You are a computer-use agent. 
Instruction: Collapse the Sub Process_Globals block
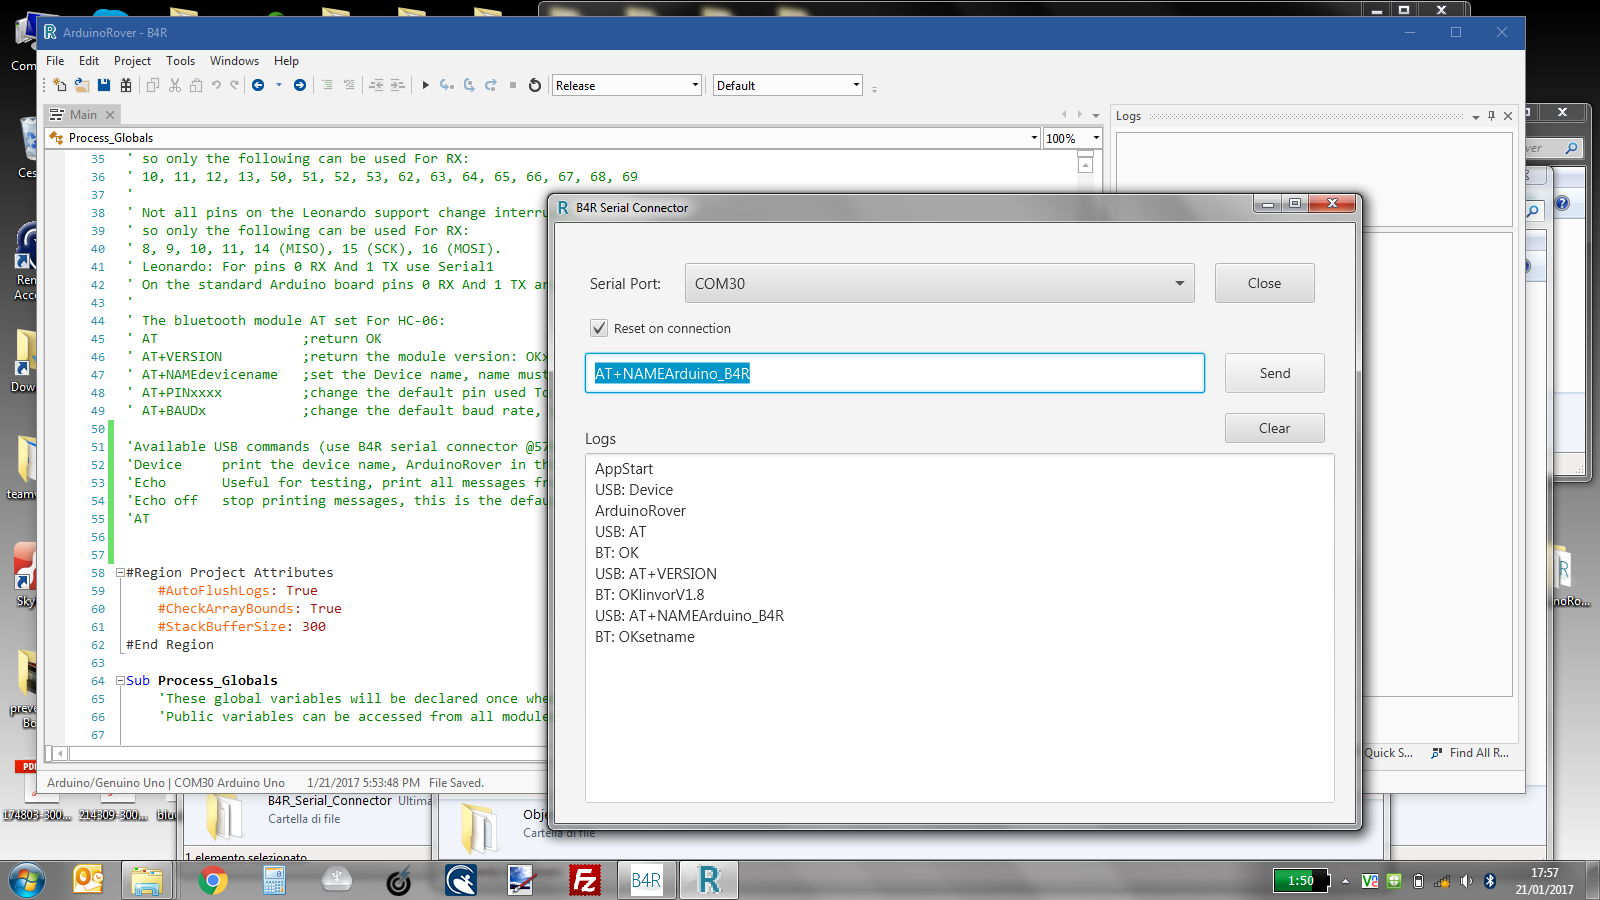tap(120, 681)
